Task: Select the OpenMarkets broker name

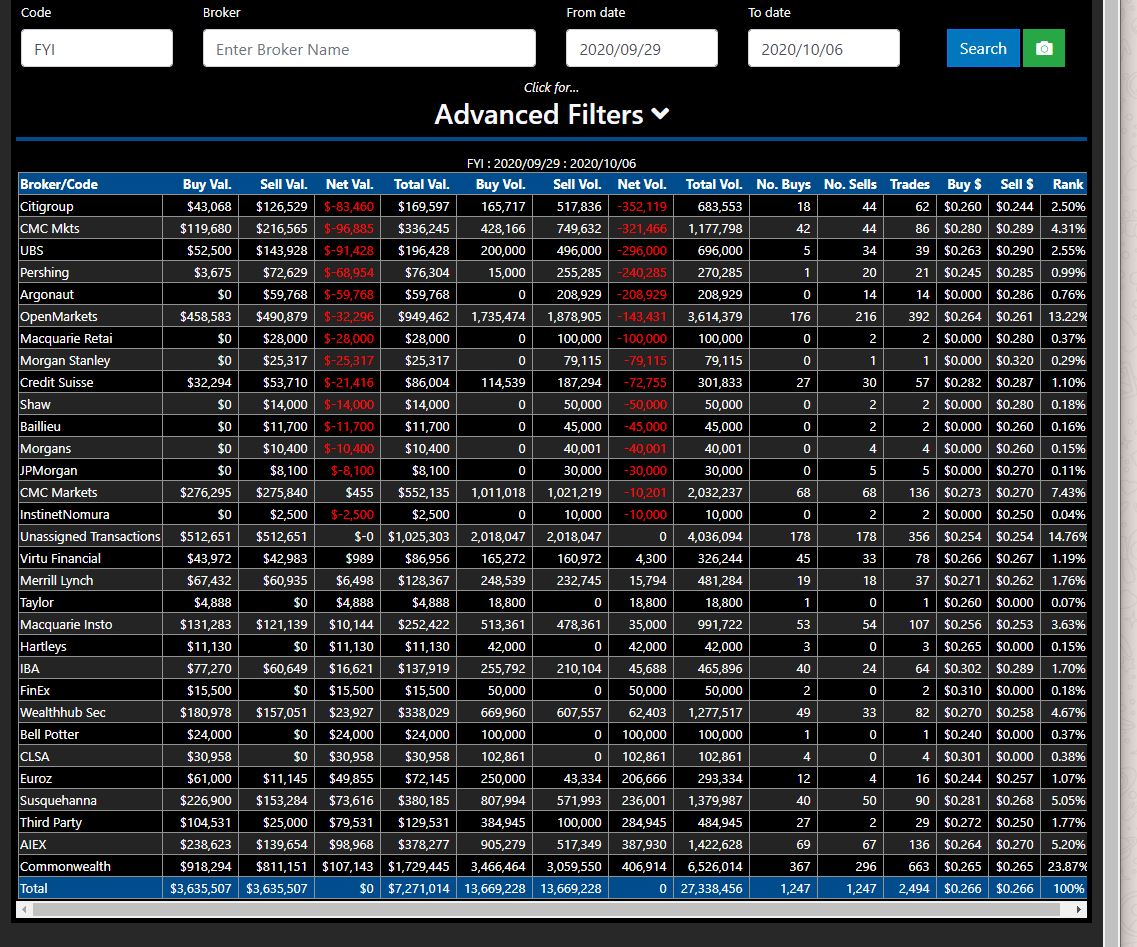Action: 58,316
